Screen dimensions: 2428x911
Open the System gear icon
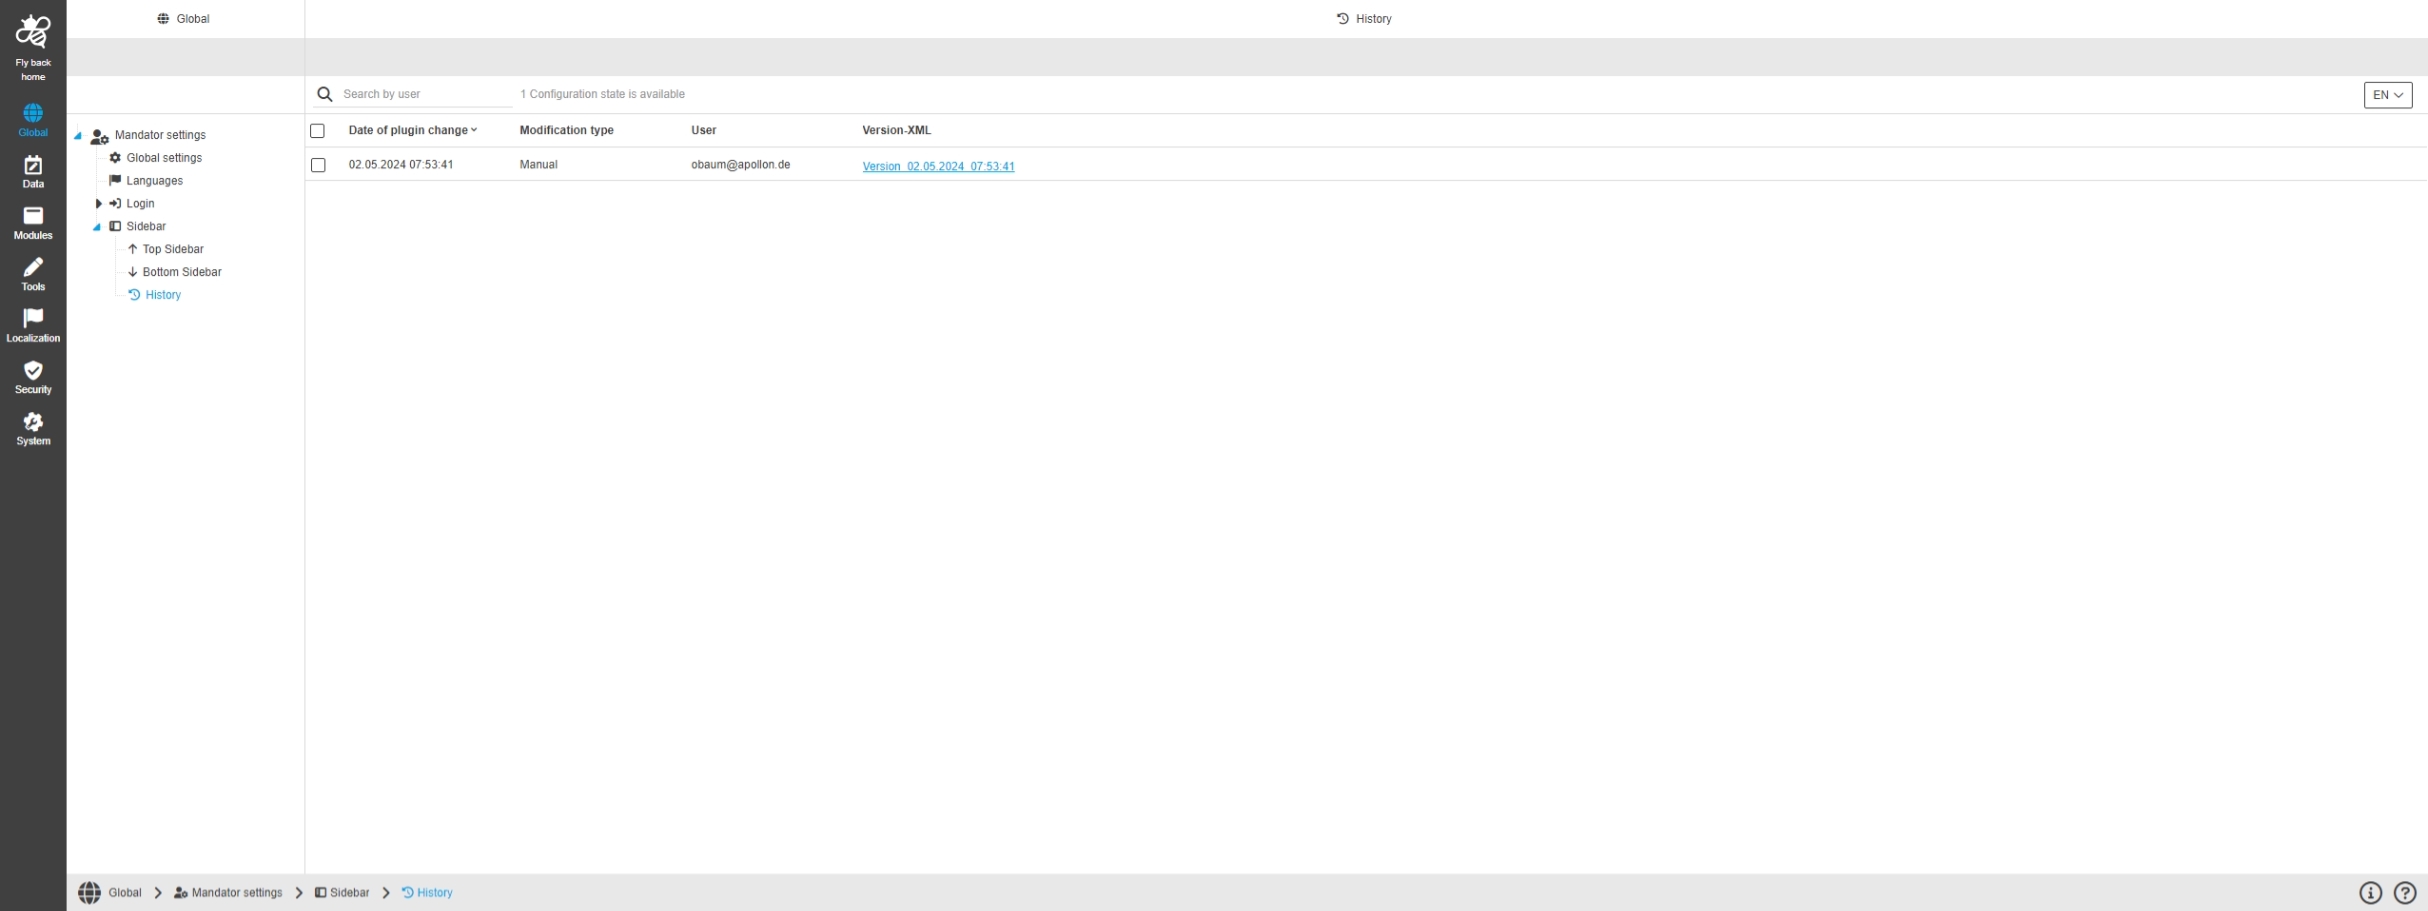click(33, 421)
